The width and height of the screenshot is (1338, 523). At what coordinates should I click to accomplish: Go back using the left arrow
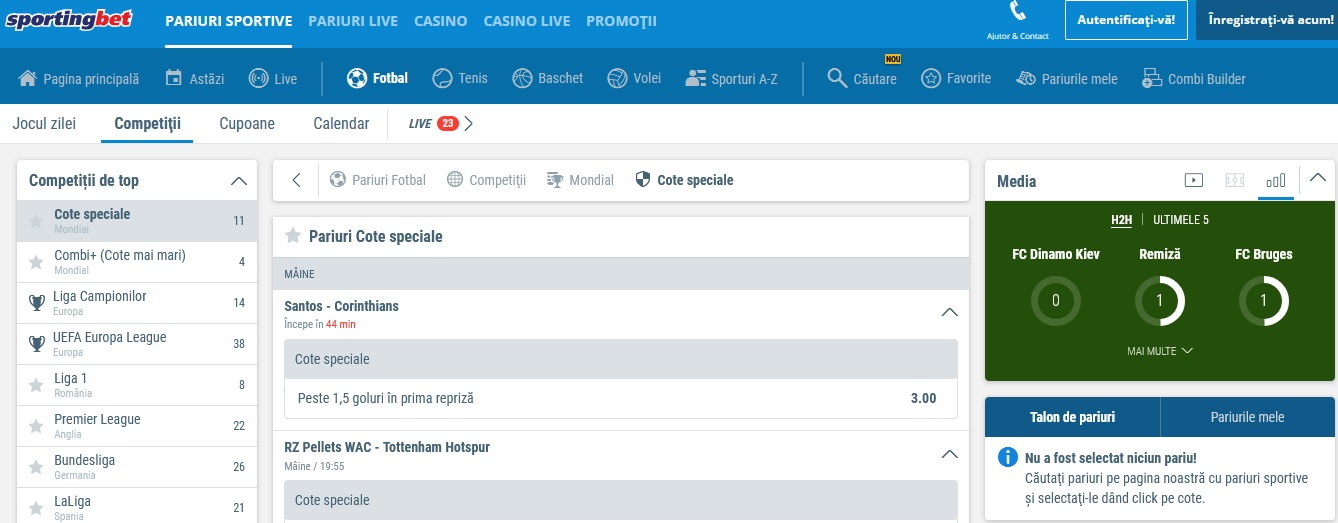click(296, 180)
